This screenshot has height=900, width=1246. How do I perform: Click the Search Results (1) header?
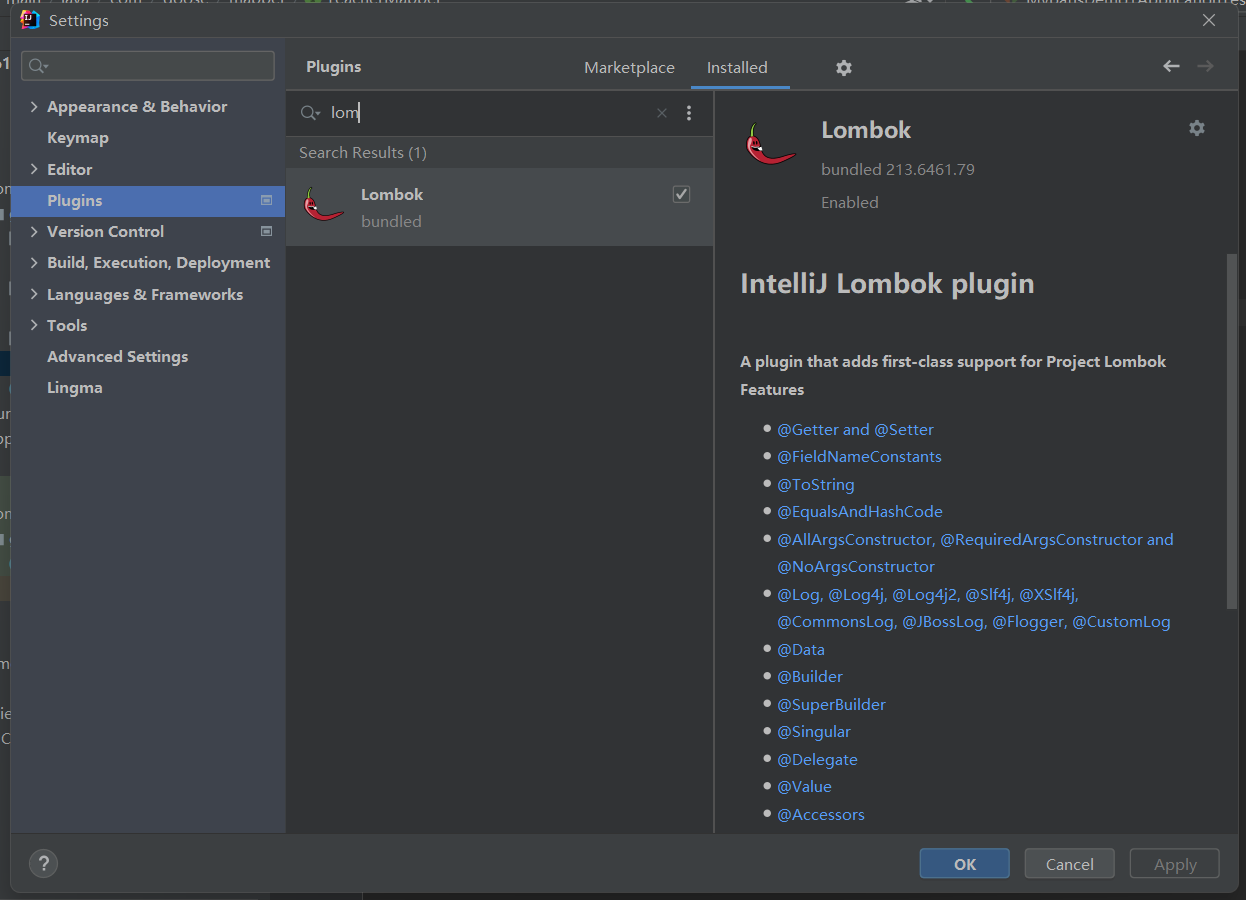tap(363, 153)
